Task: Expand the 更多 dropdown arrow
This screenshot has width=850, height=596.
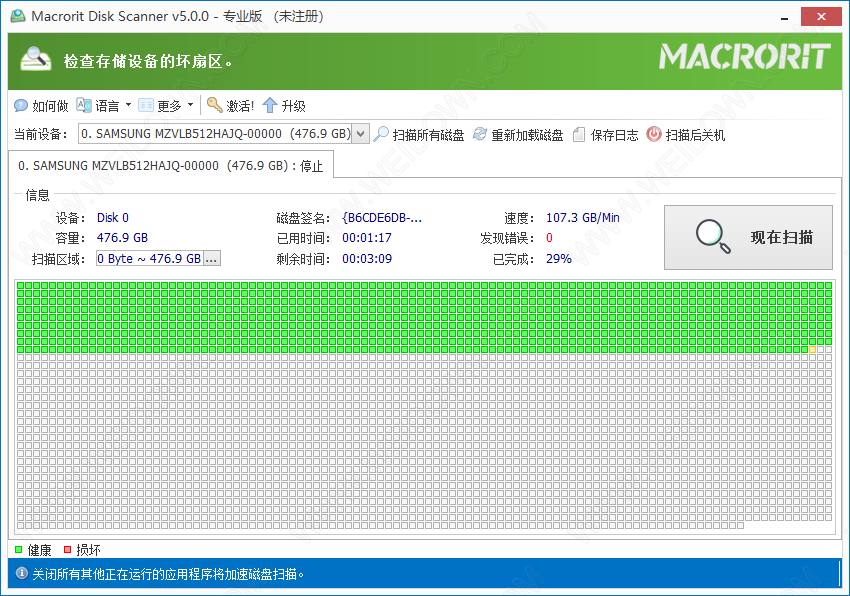Action: pos(191,105)
